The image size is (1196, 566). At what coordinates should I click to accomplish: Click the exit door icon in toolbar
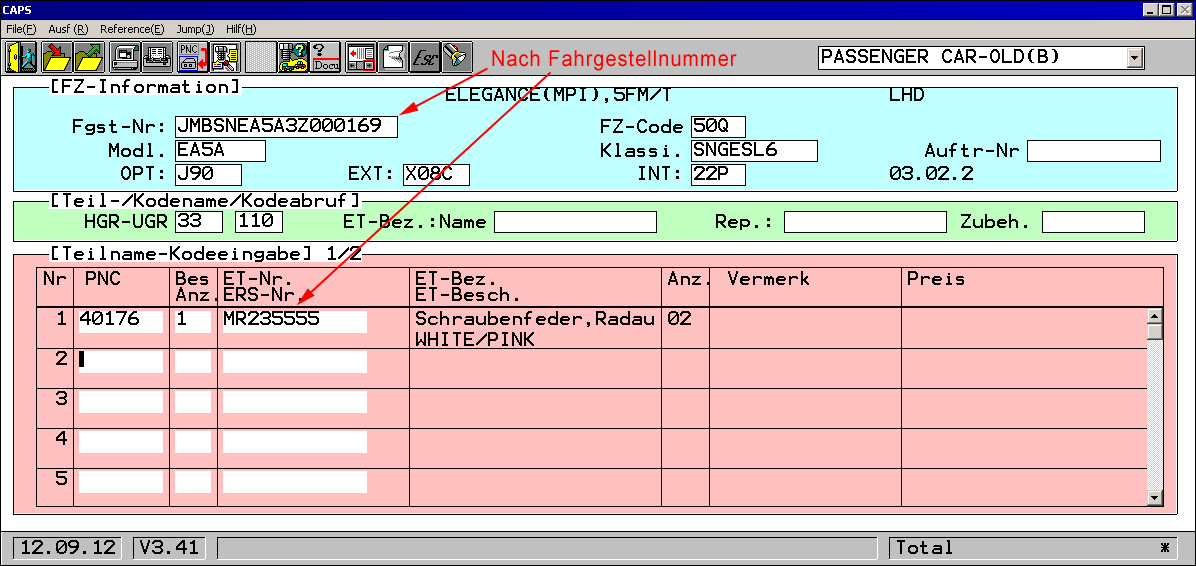point(21,57)
